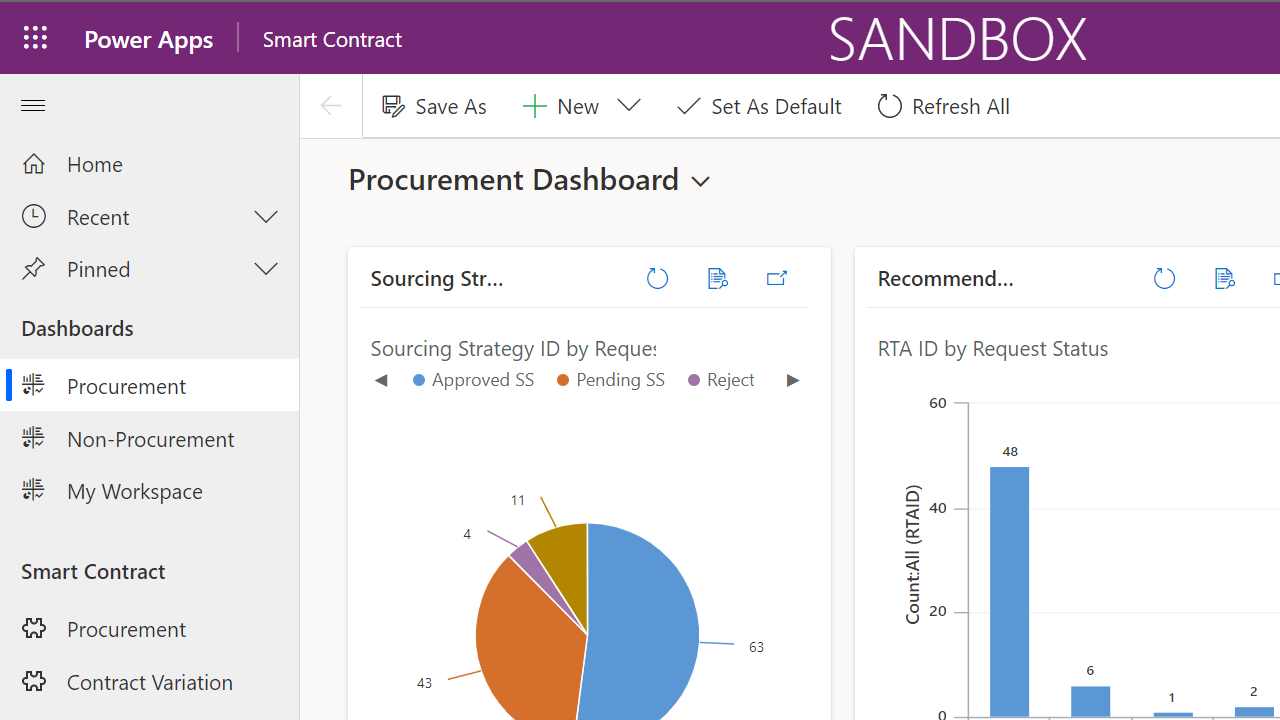Click the Procurement puzzle icon under Smart Contract
The width and height of the screenshot is (1280, 720).
tap(34, 629)
